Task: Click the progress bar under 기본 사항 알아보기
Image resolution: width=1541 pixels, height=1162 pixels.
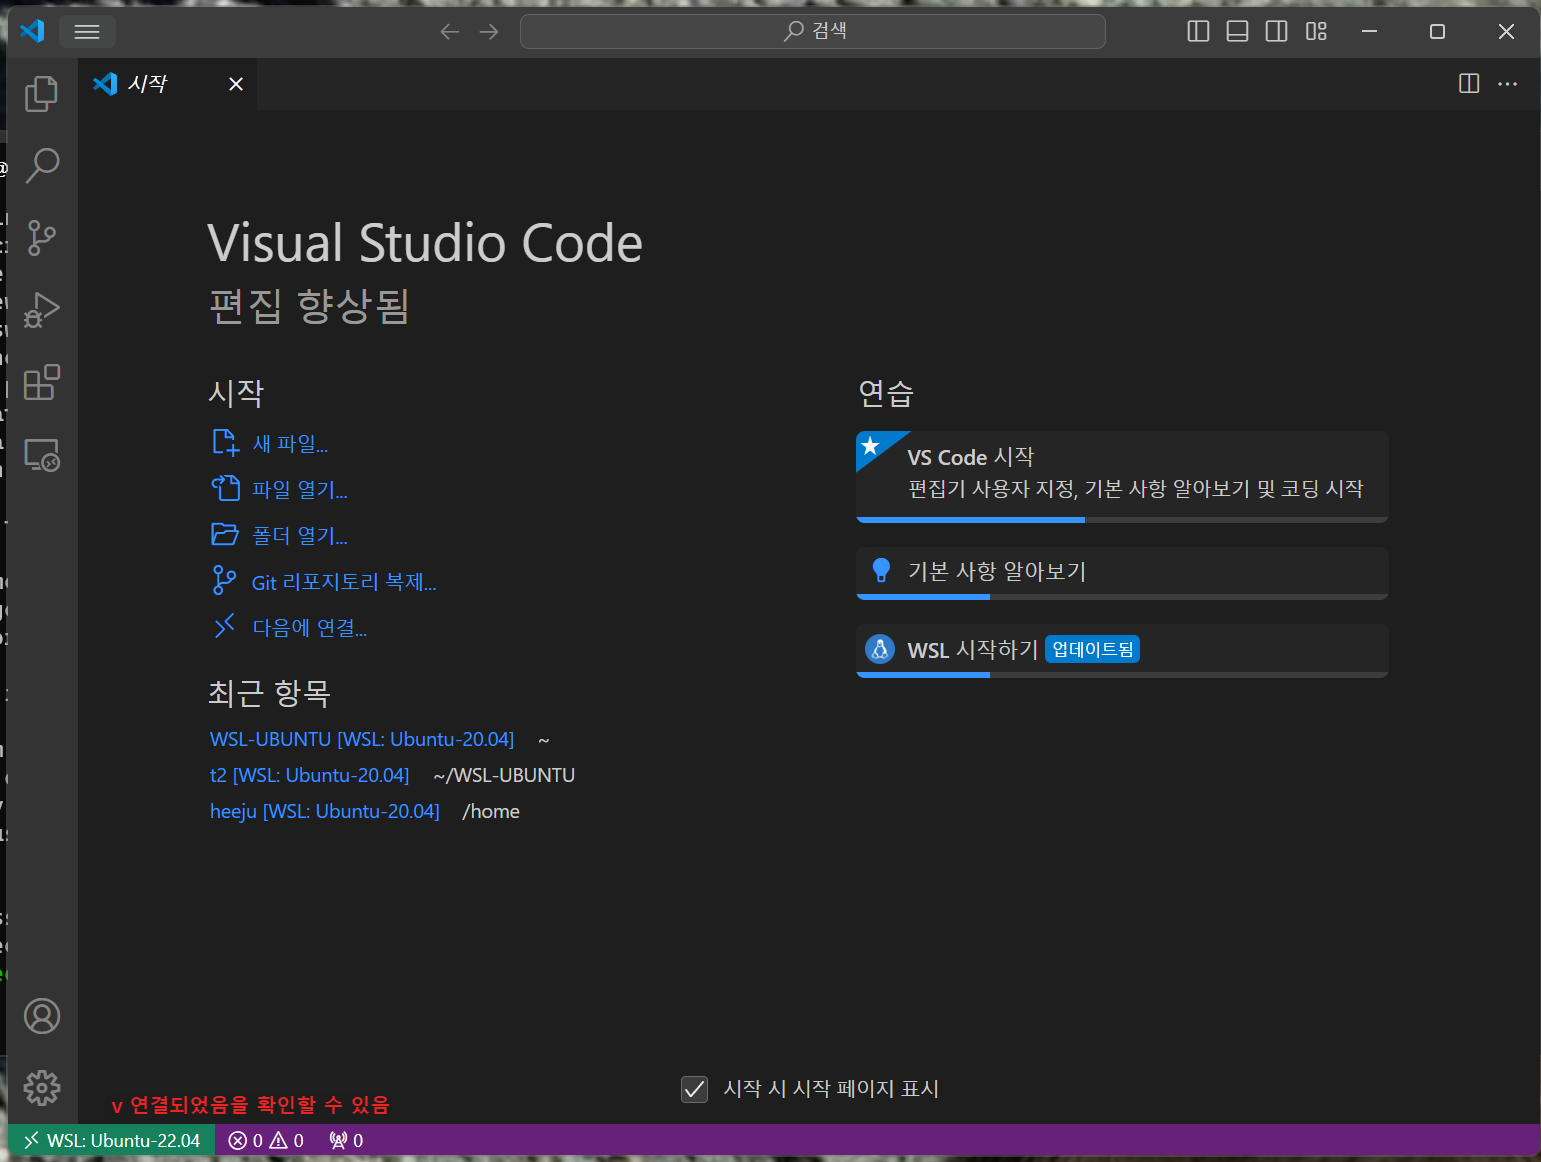Action: 1122,597
